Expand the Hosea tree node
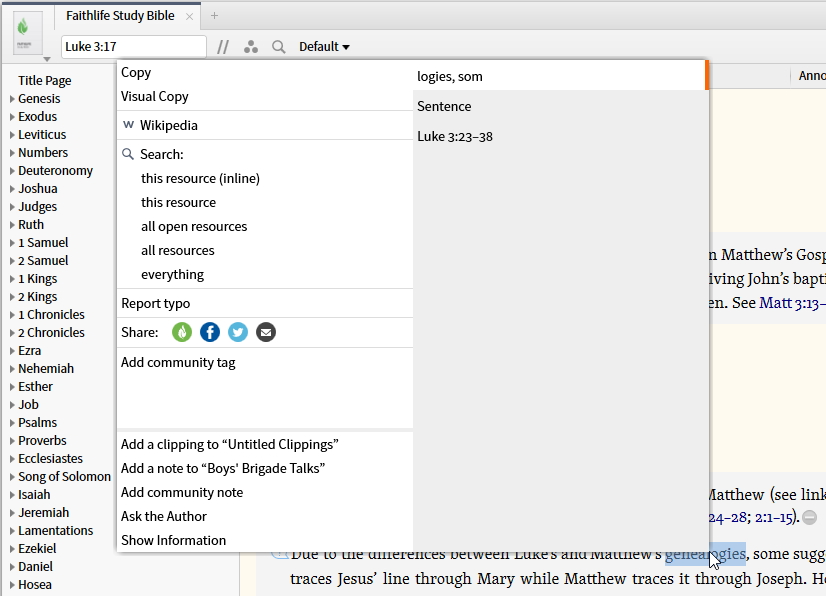 point(12,585)
